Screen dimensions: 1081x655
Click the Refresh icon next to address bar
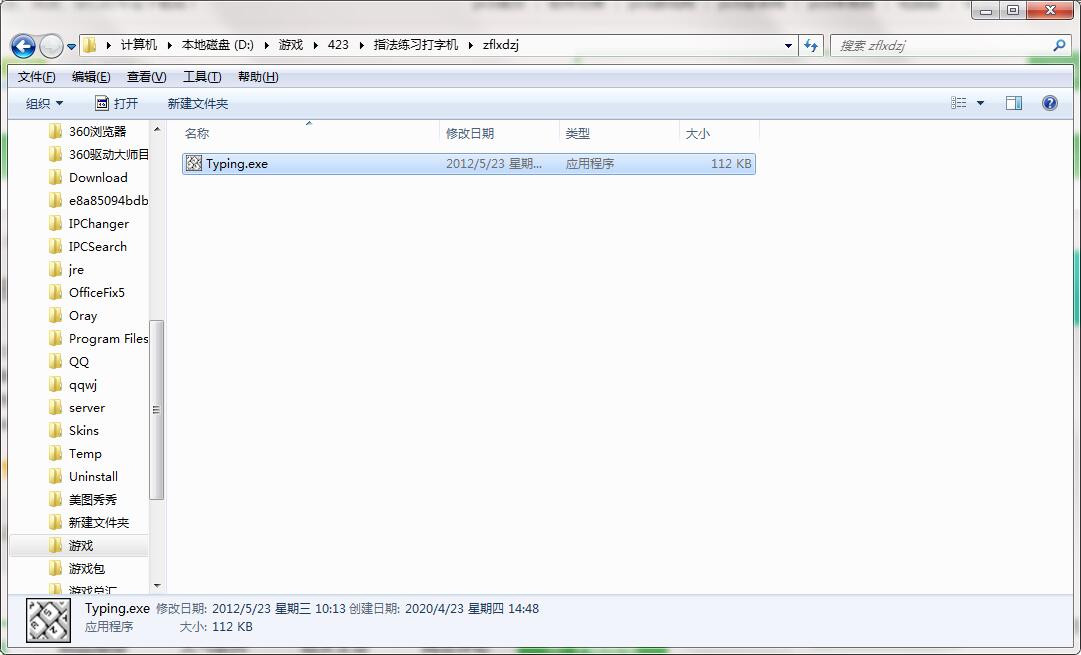[811, 45]
